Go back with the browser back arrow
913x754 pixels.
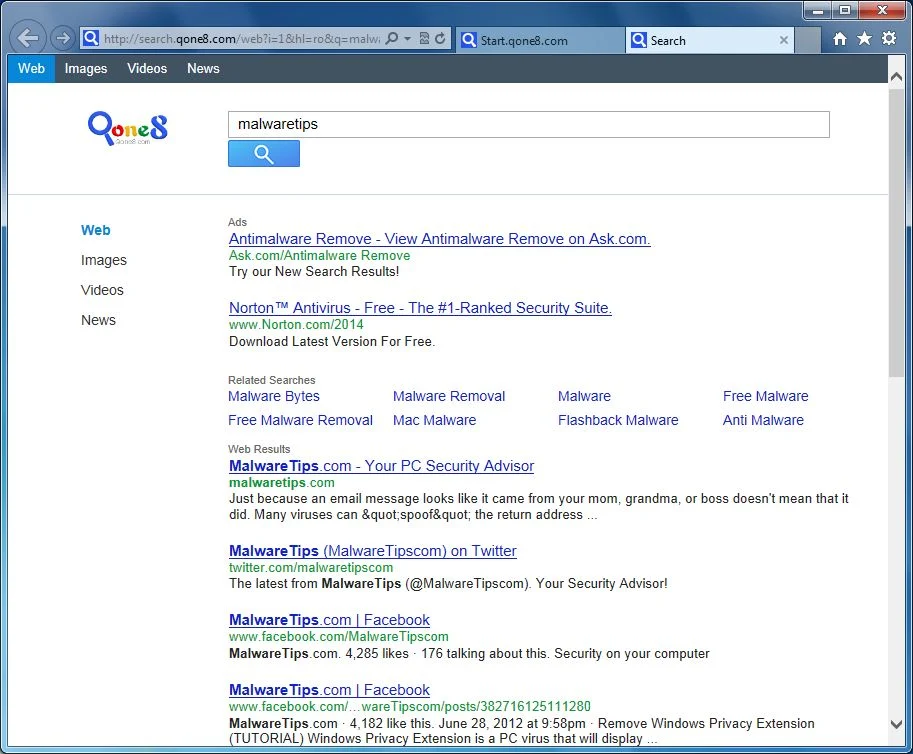[x=27, y=38]
